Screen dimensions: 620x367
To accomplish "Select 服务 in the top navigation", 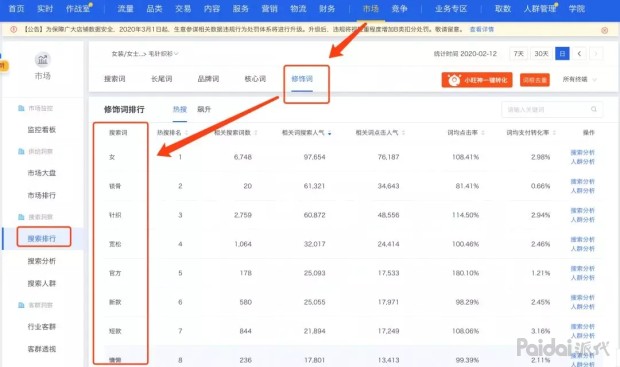I will 240,9.
